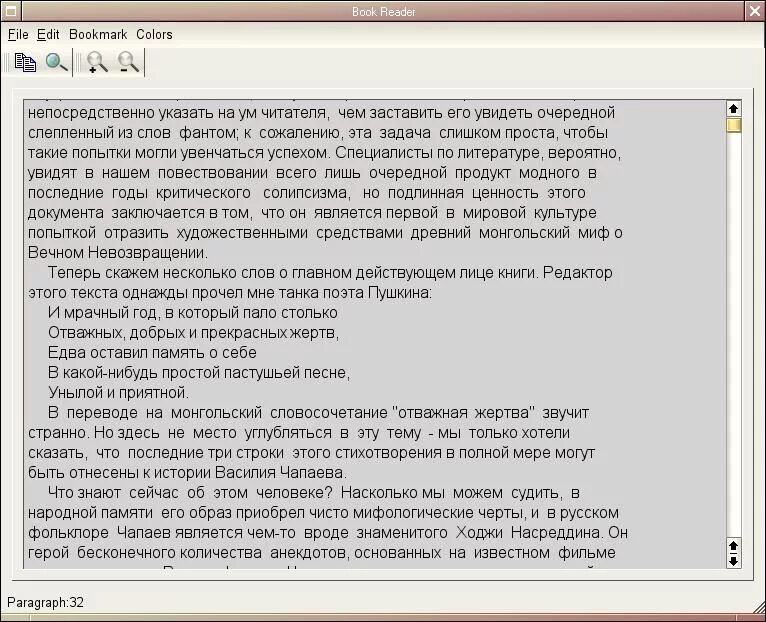Open the Edit menu
The image size is (766, 622).
[48, 35]
